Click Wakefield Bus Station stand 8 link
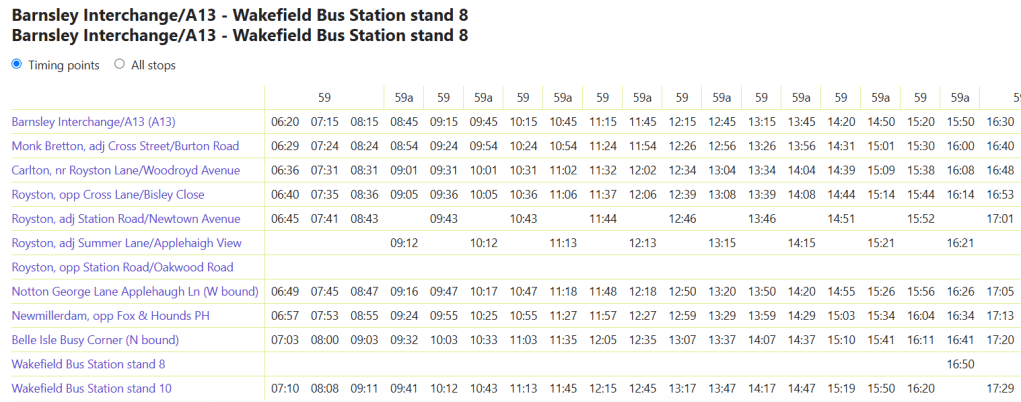This screenshot has width=1021, height=402. click(88, 364)
